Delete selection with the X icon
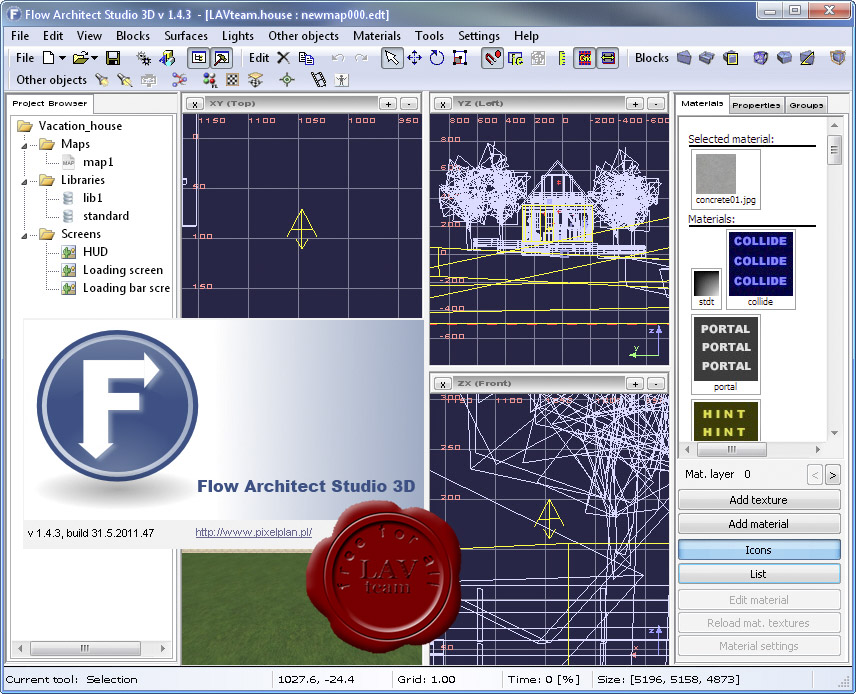Viewport: 856px width, 694px height. [283, 58]
